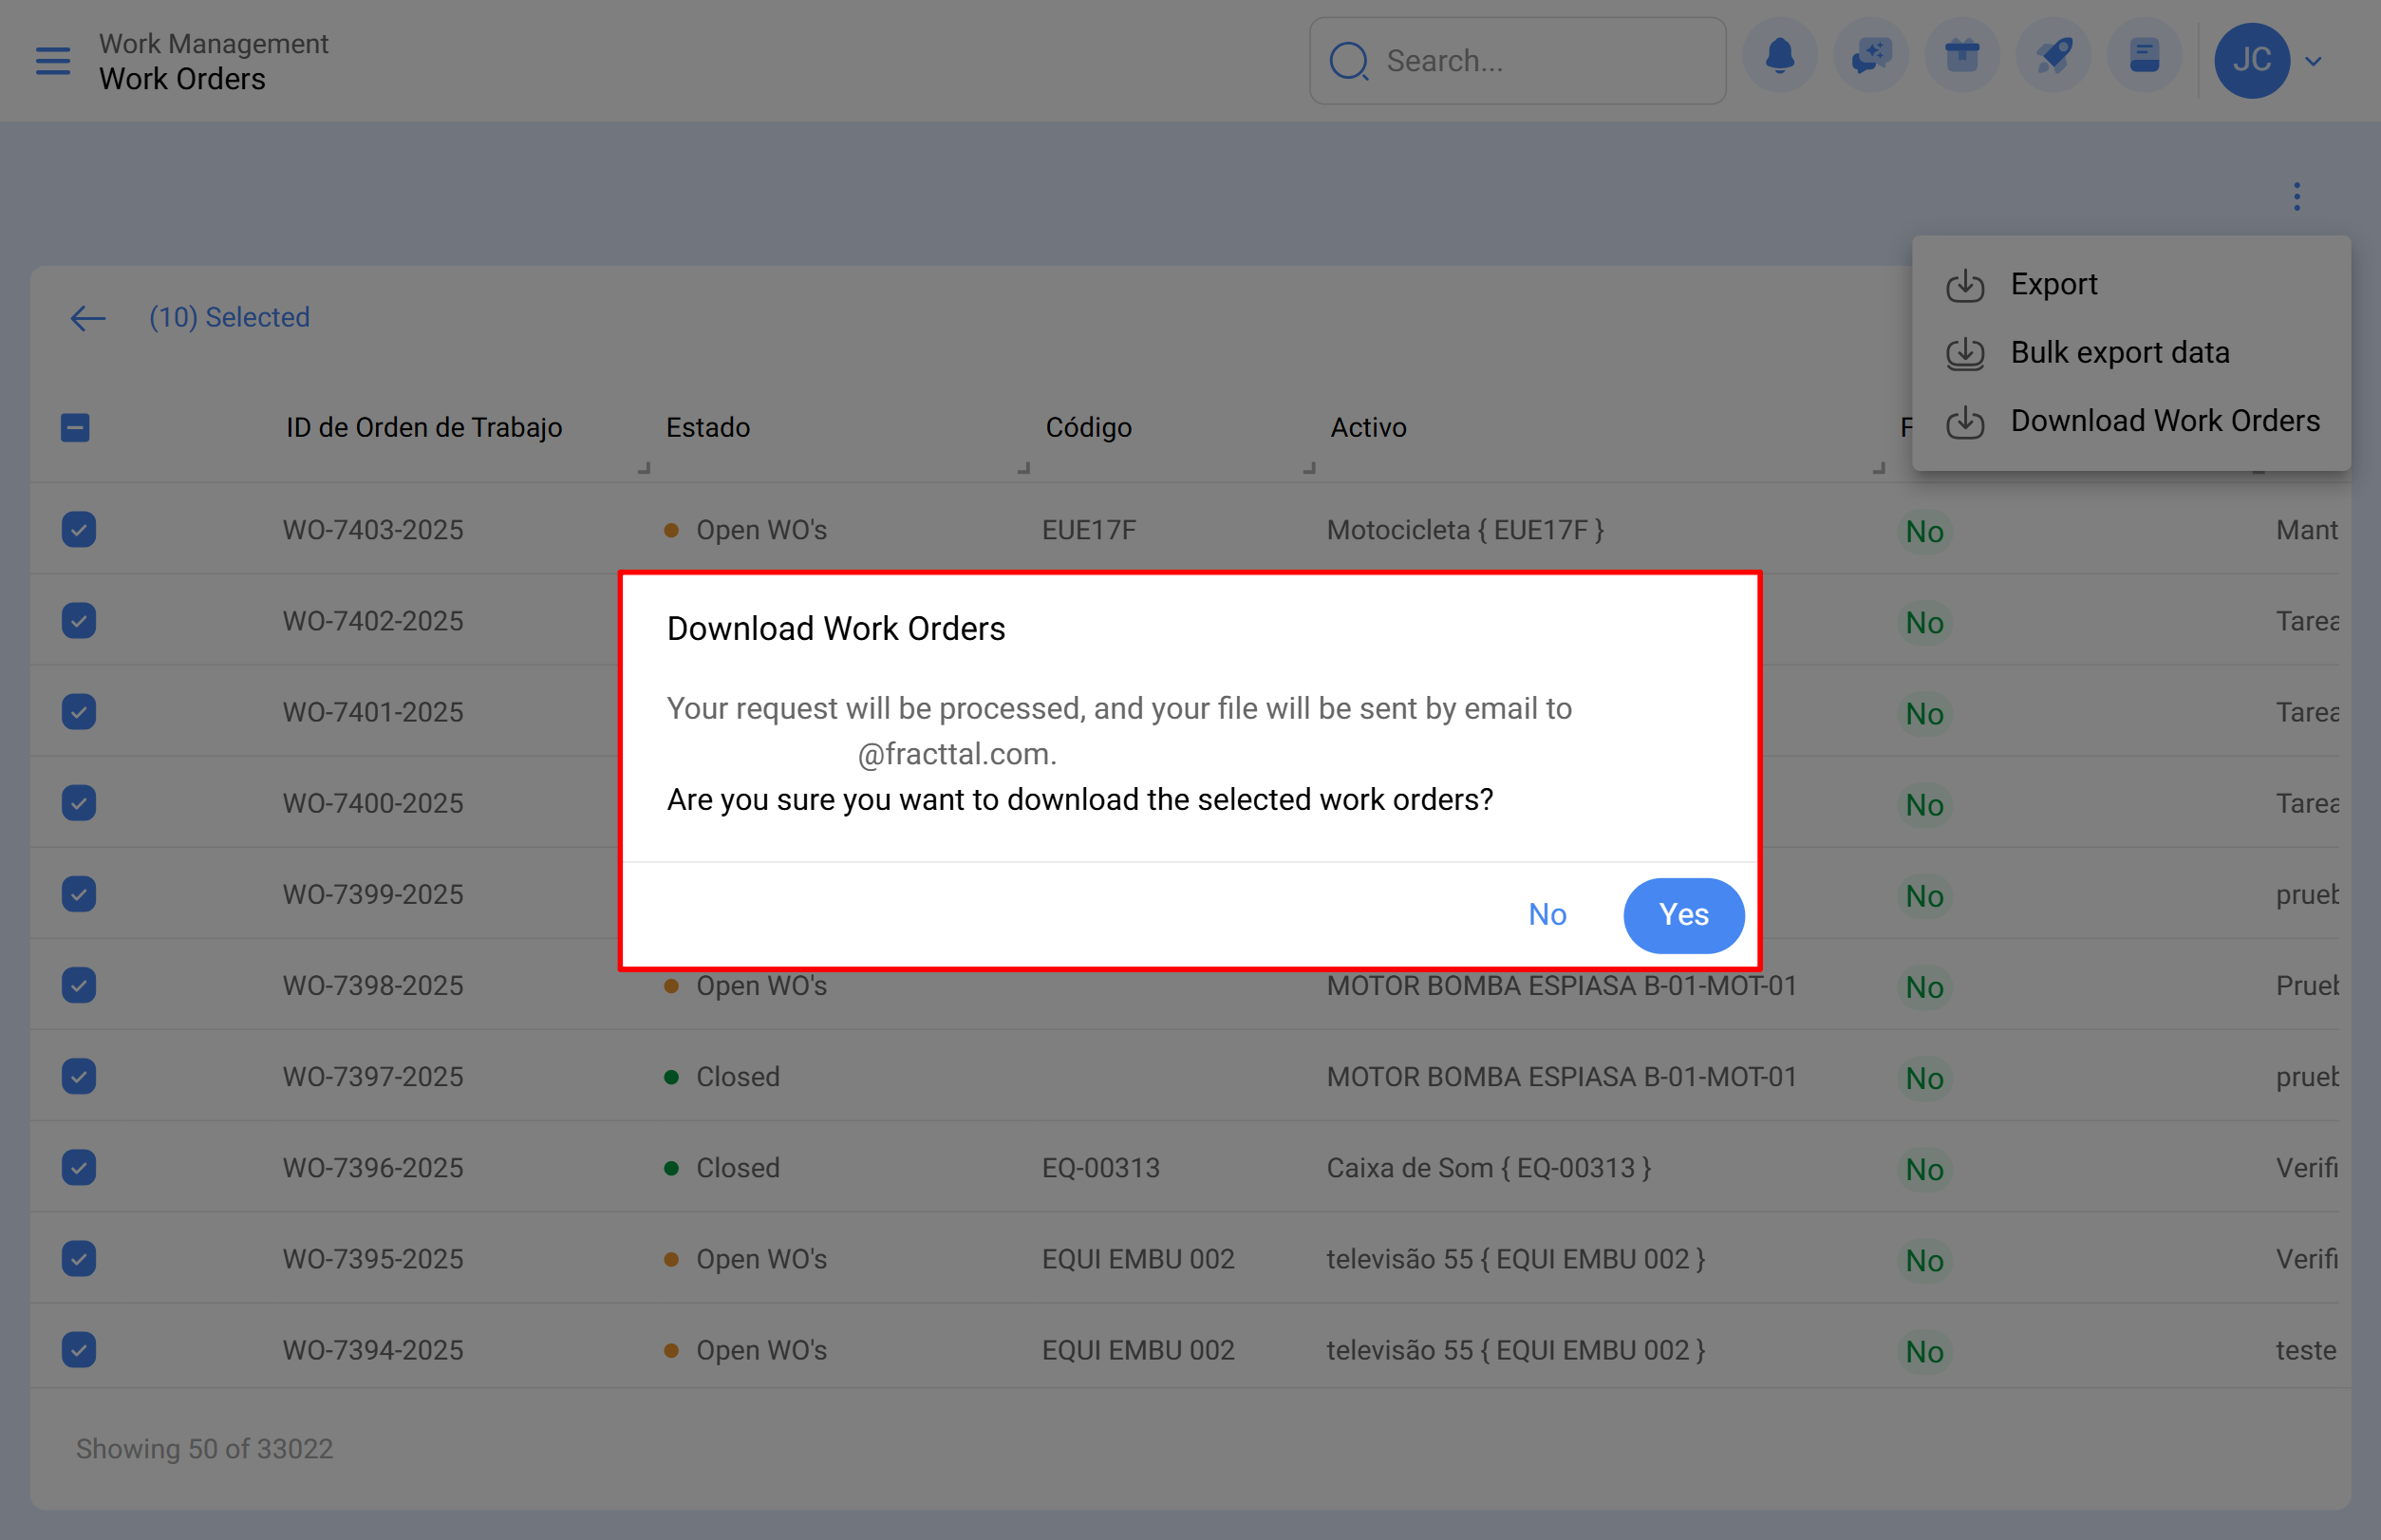Click the ID column resize handle
Screen dimensions: 2381x1540
click(644, 468)
